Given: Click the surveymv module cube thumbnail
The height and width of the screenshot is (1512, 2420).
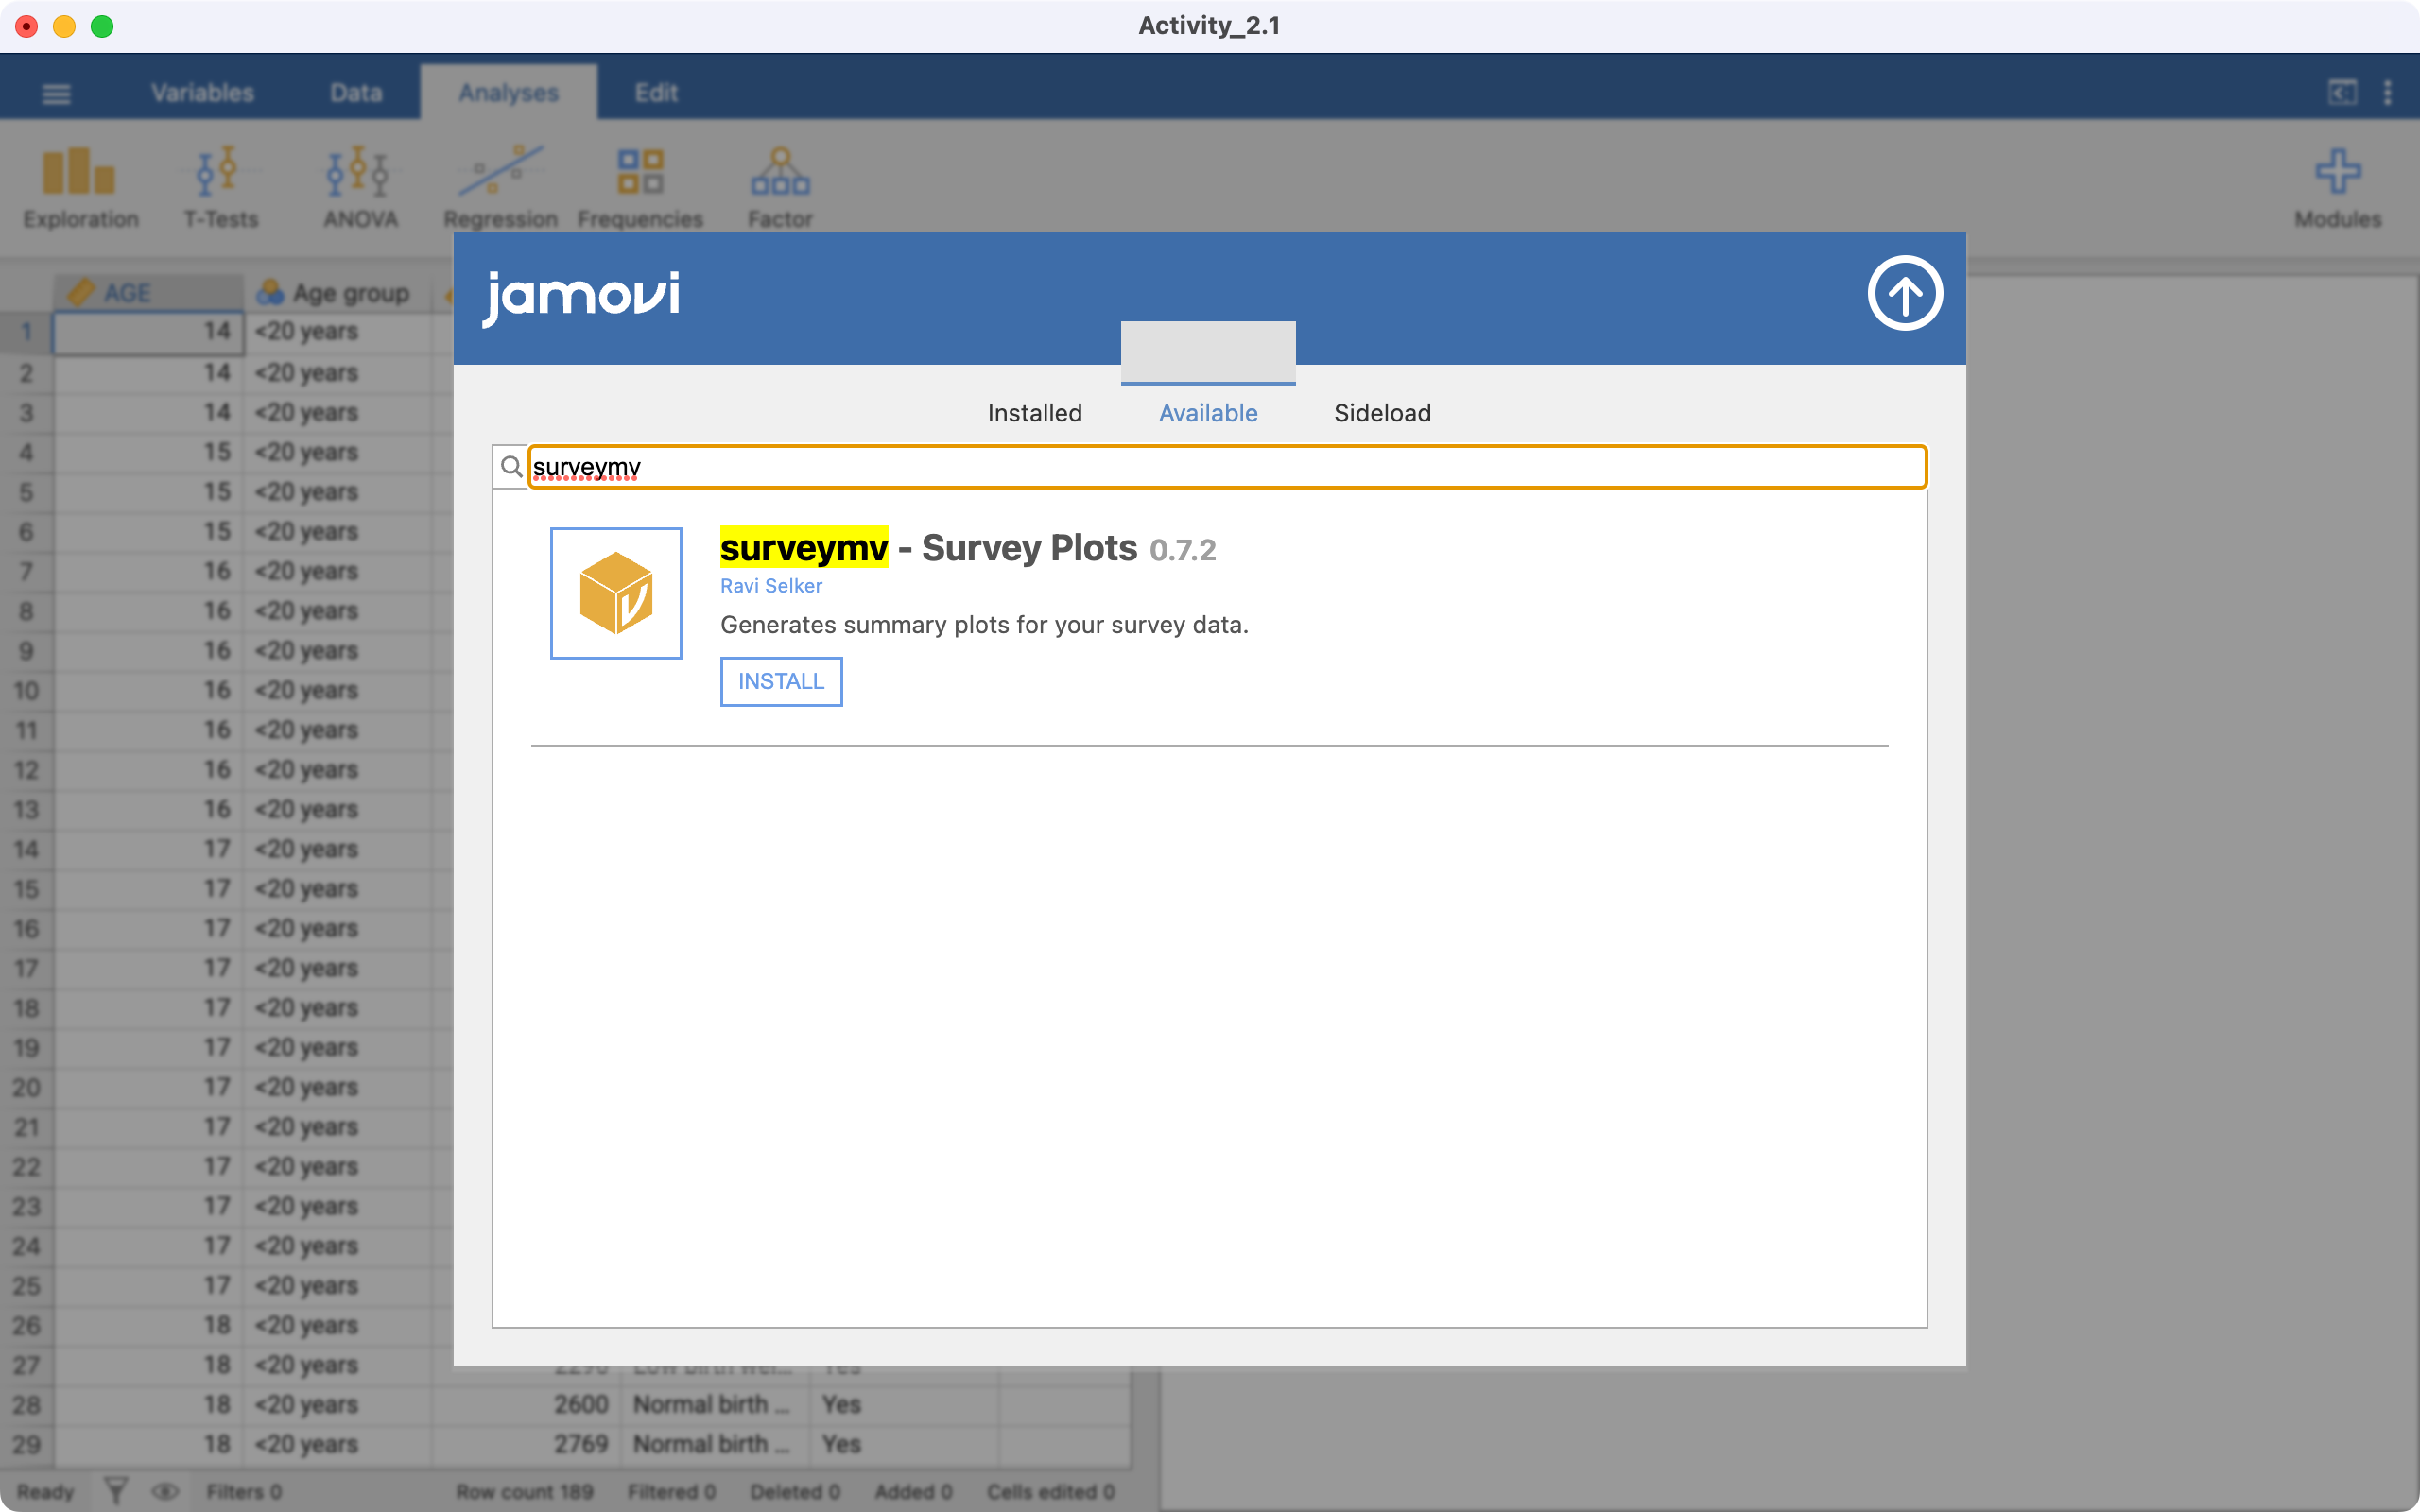Looking at the screenshot, I should tap(616, 593).
